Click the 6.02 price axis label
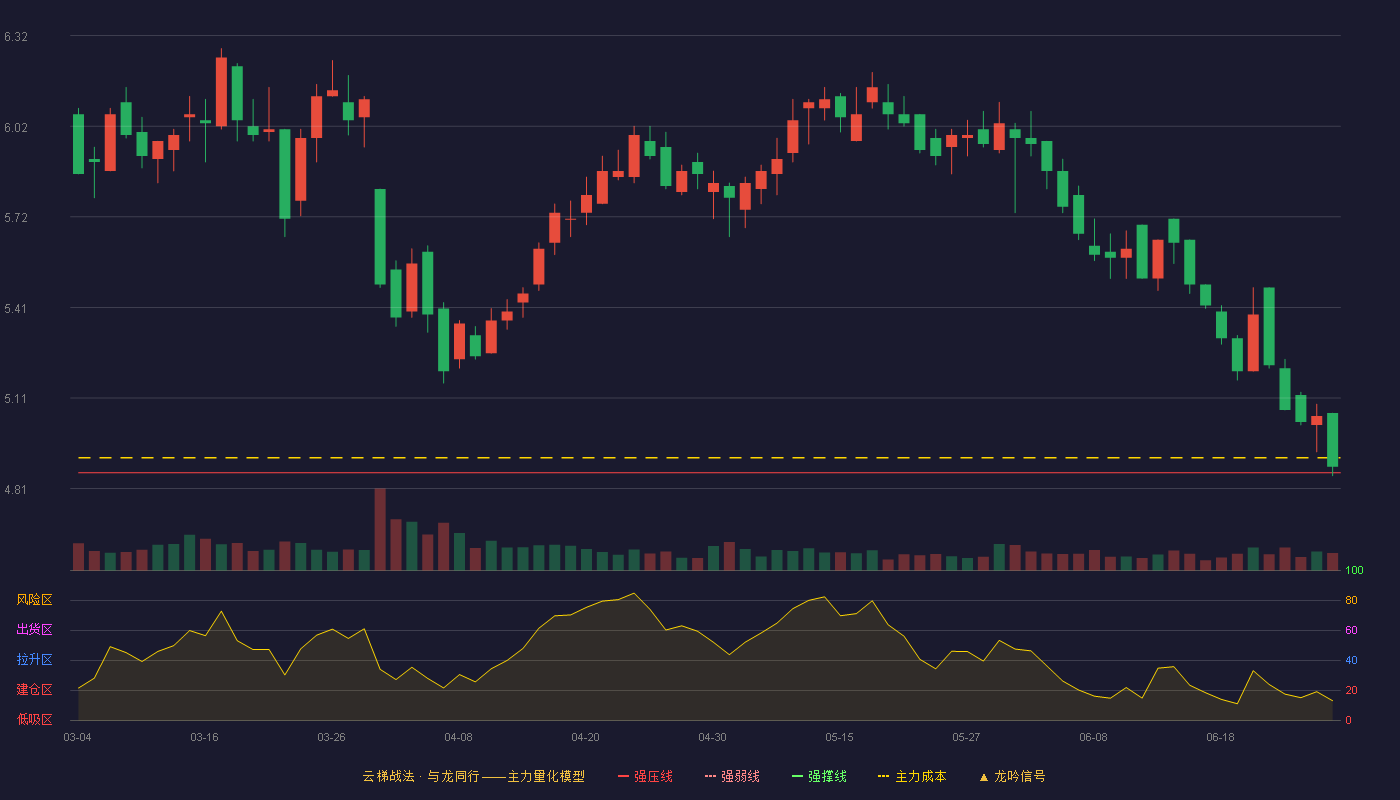Viewport: 1400px width, 800px height. click(16, 127)
